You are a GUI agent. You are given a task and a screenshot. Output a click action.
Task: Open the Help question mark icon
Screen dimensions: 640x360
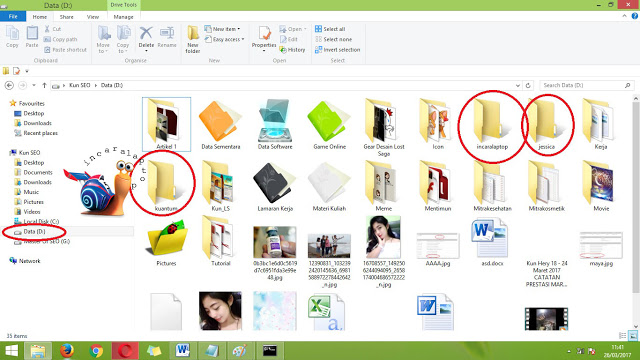coord(635,16)
